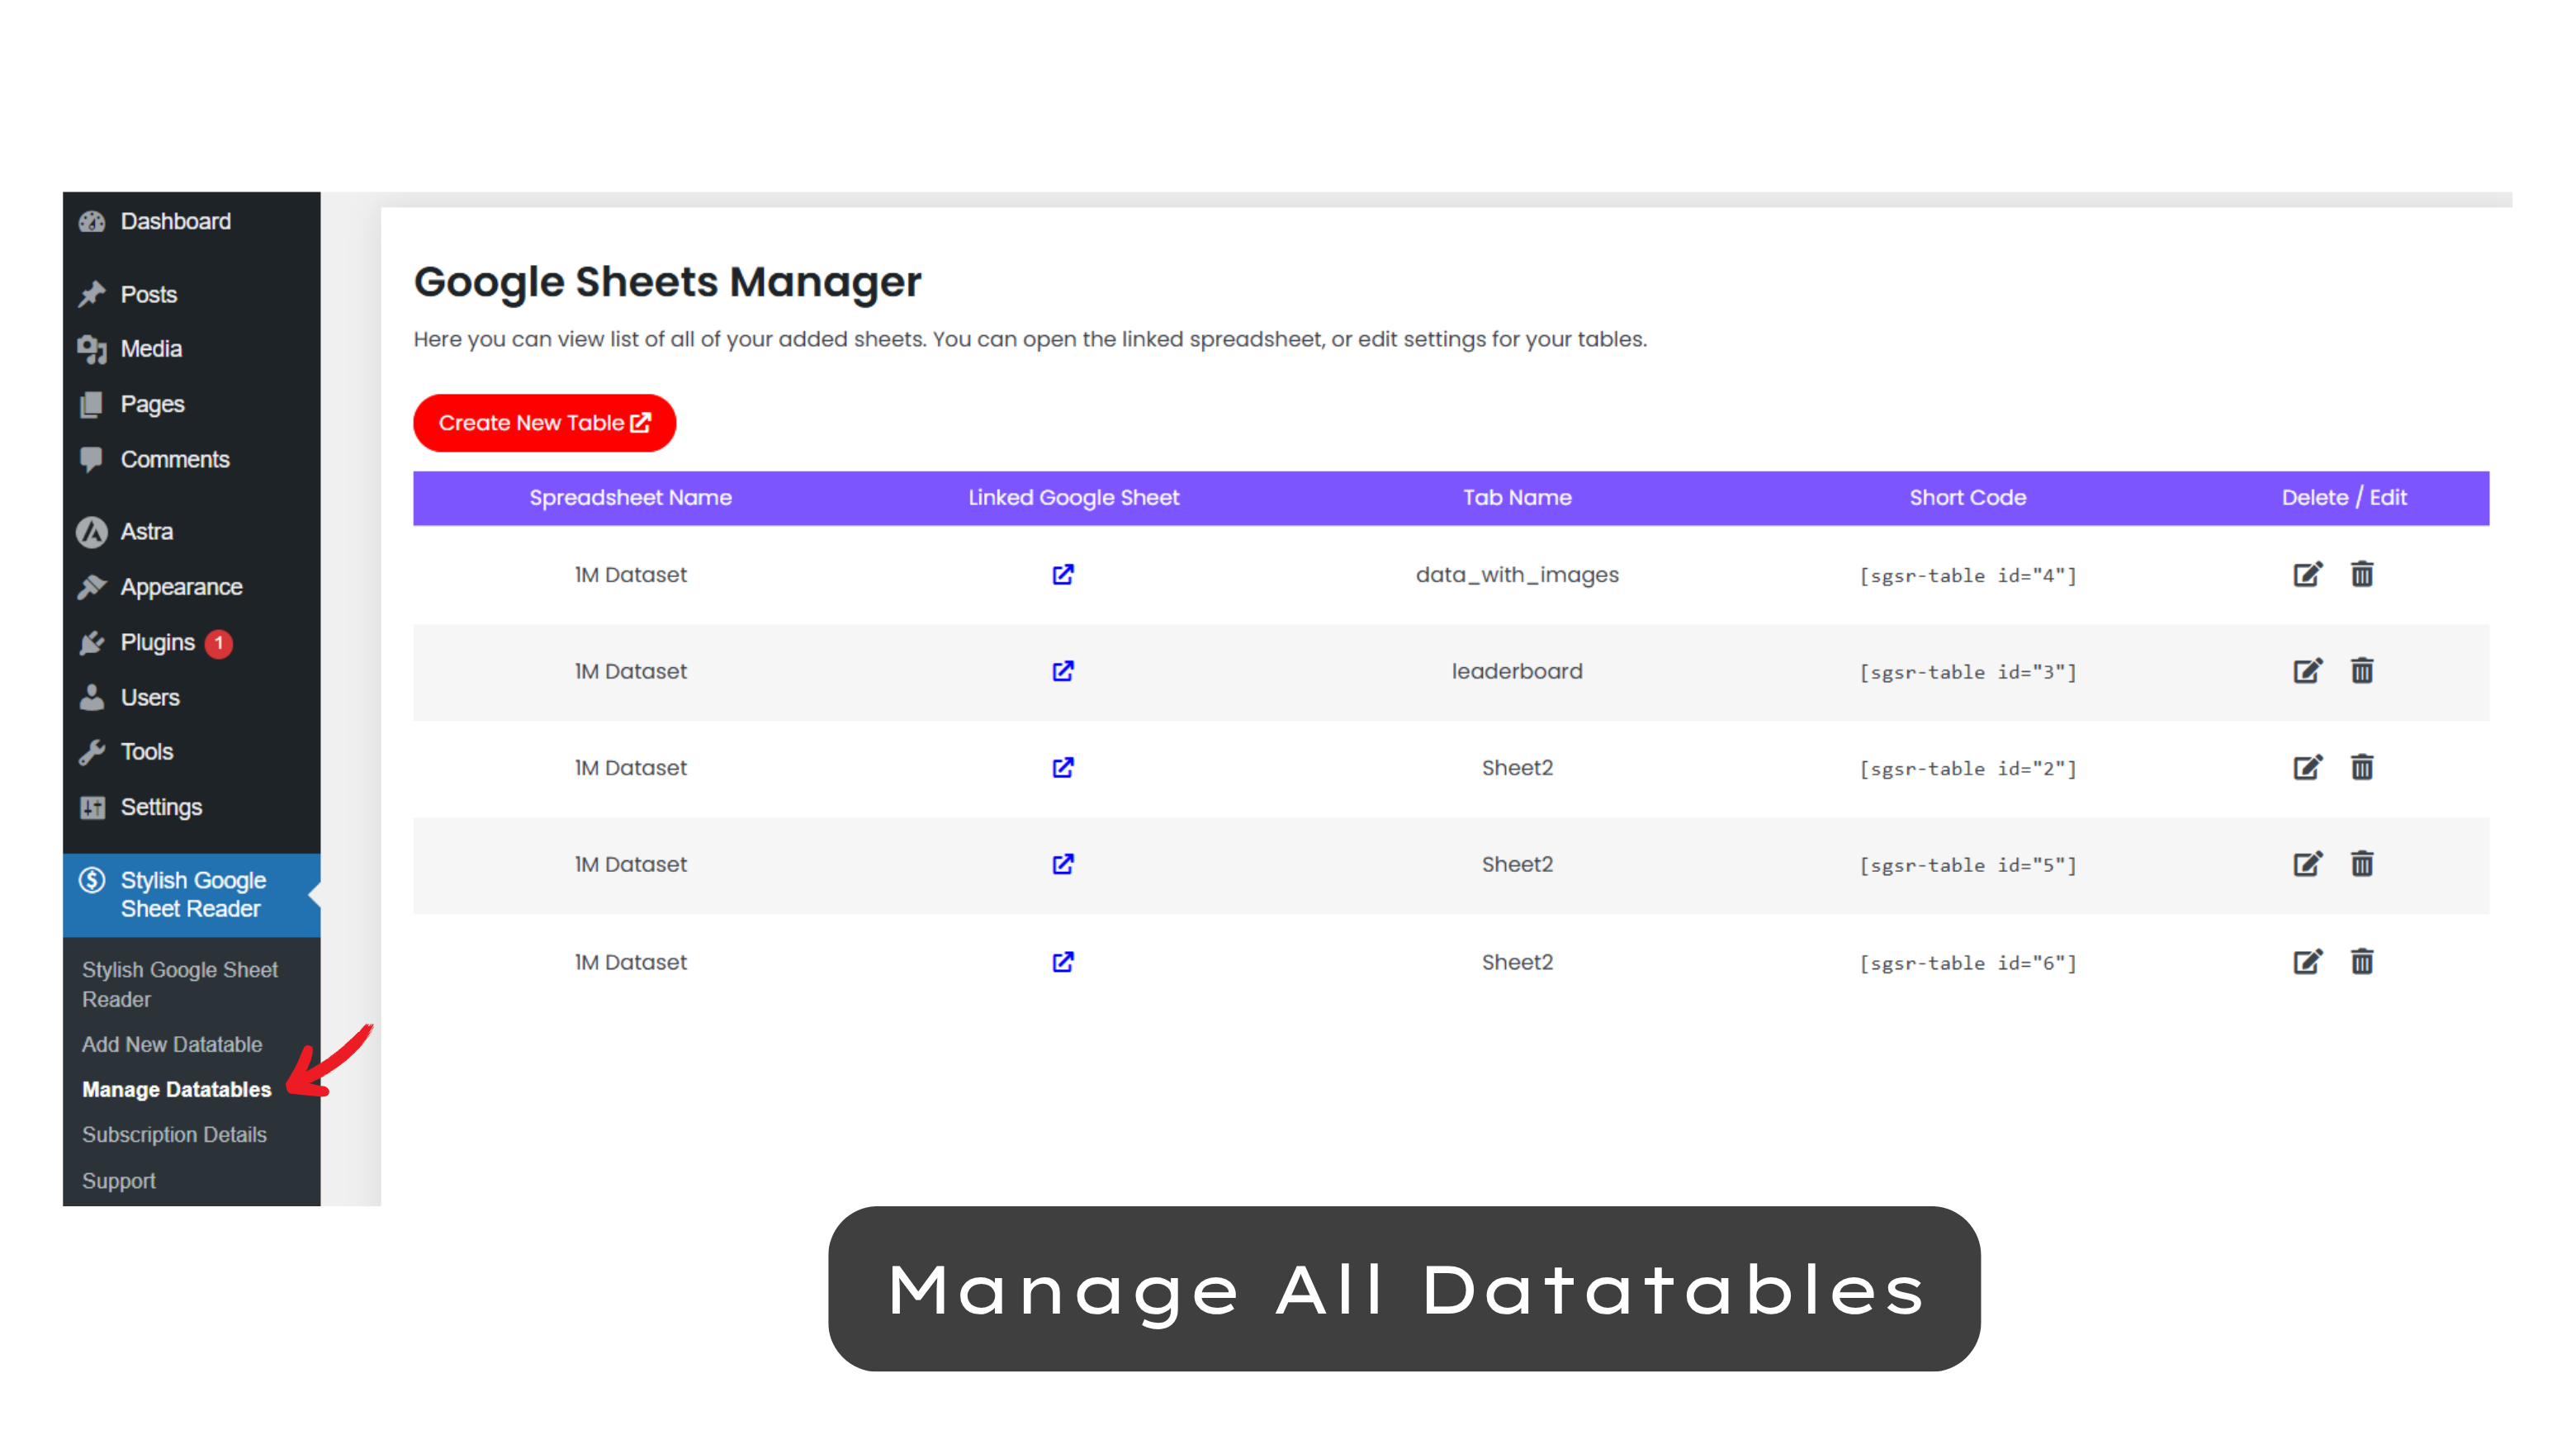Image resolution: width=2576 pixels, height=1449 pixels.
Task: Click the leaderboard tab name cell
Action: coord(1517,671)
